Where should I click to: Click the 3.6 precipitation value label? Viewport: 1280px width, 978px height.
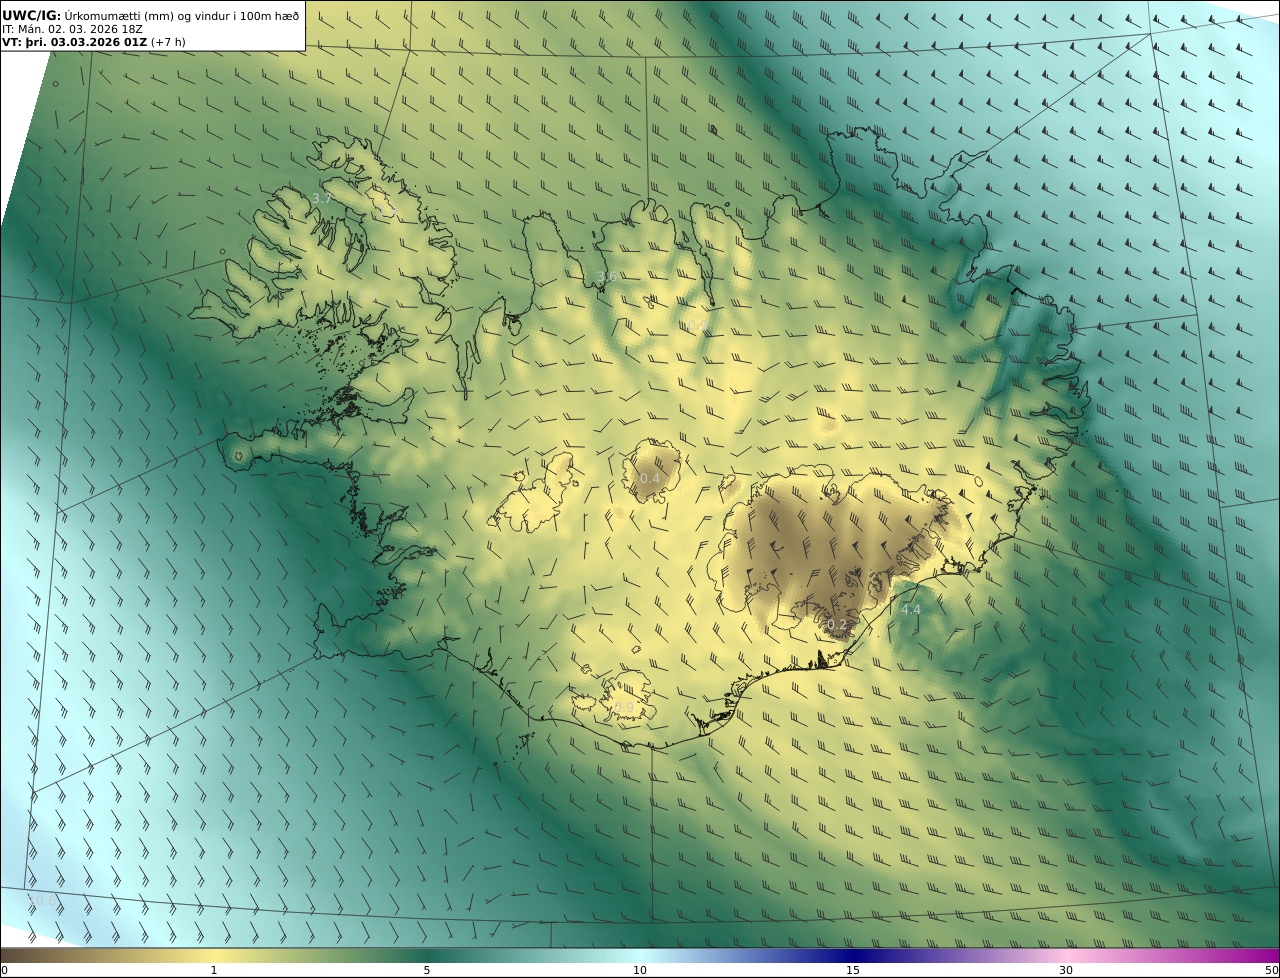(606, 277)
